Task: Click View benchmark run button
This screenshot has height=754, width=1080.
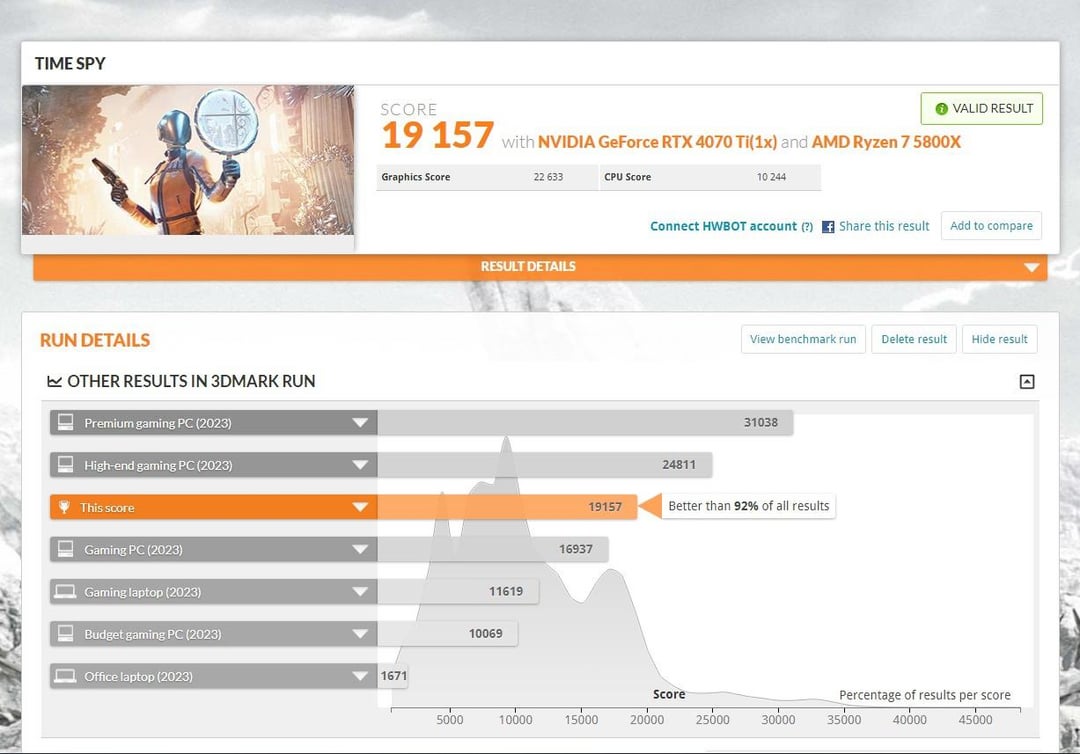Action: (803, 339)
